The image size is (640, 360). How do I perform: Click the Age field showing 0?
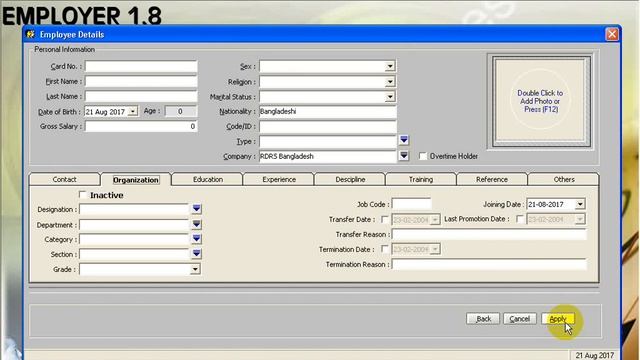[181, 111]
